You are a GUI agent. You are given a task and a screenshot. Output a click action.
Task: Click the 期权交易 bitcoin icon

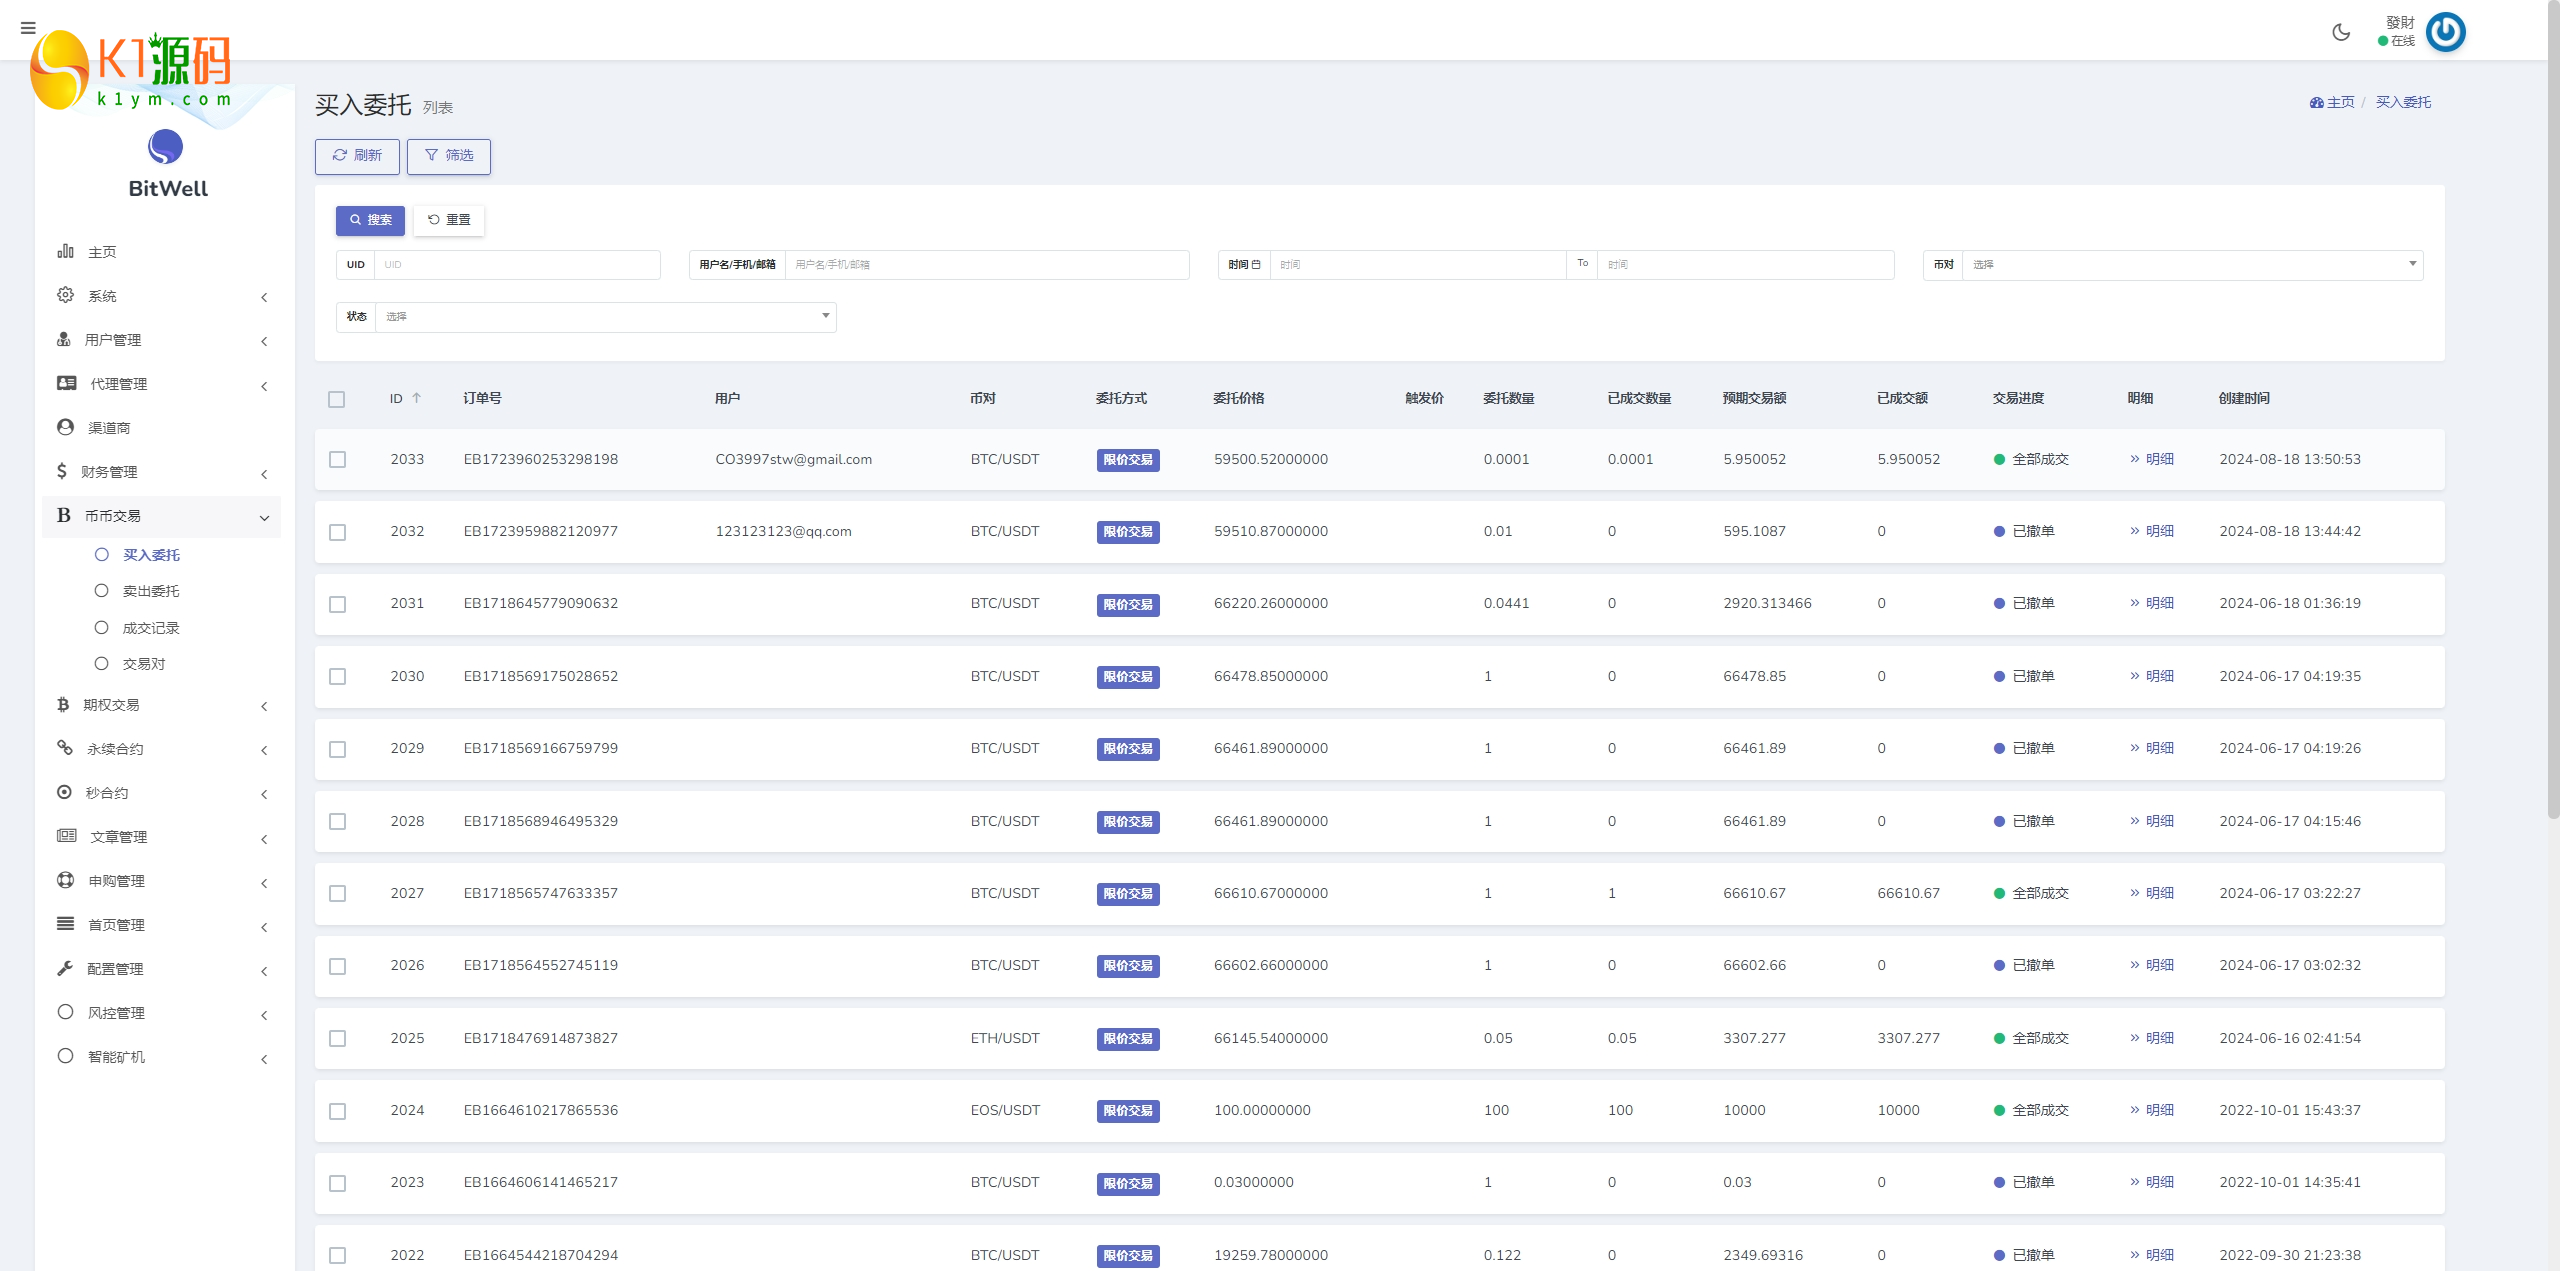point(63,704)
